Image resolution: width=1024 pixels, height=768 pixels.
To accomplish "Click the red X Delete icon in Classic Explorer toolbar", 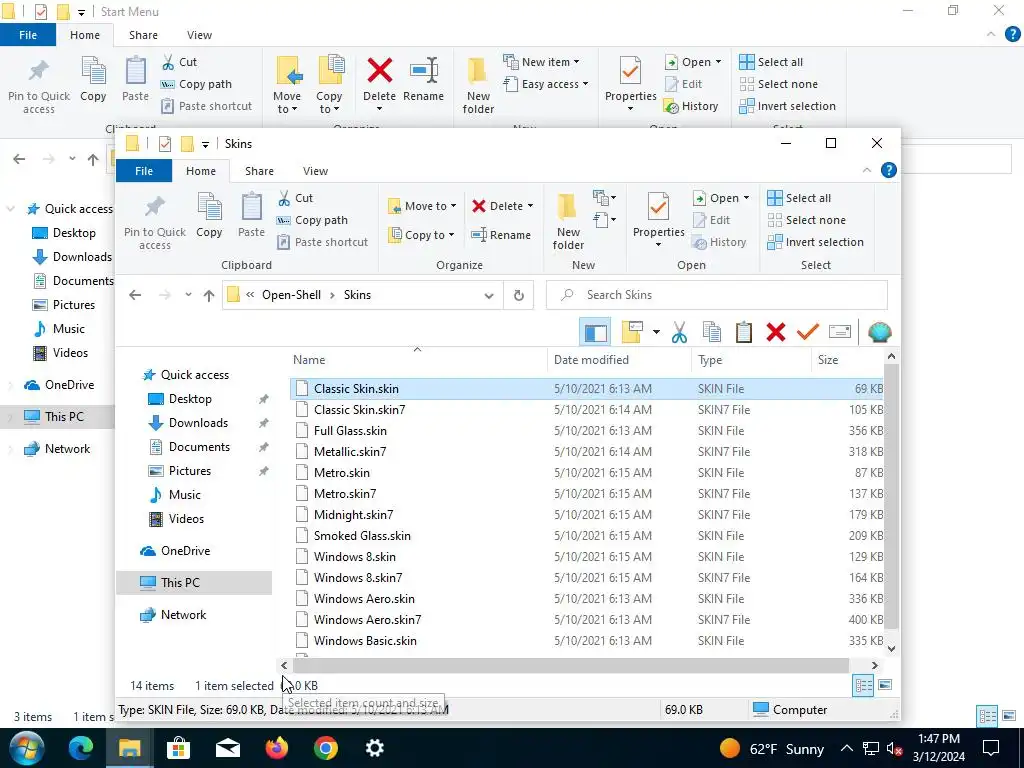I will [x=775, y=332].
